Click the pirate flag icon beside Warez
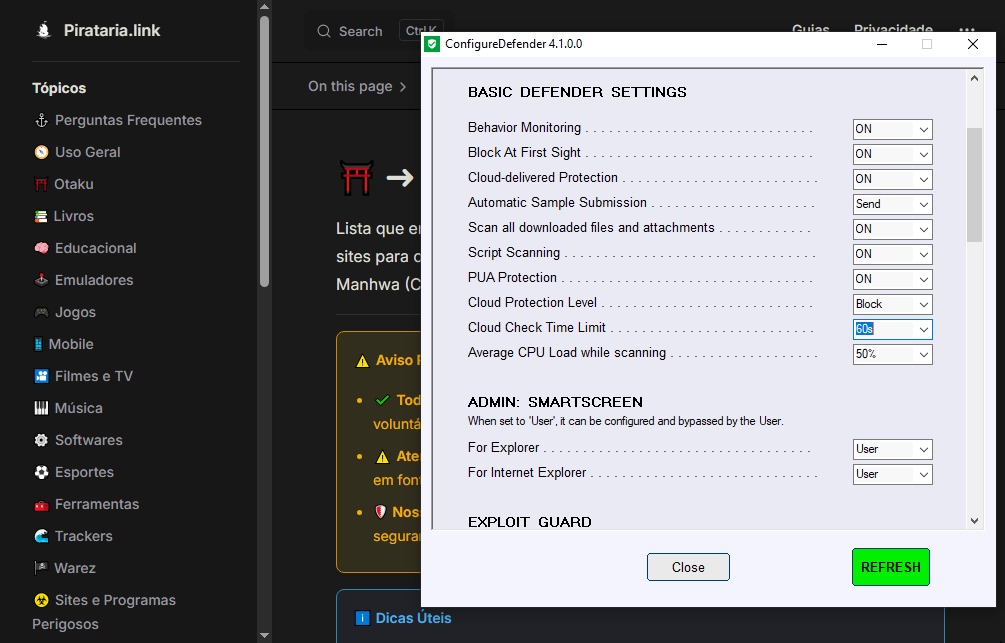The height and width of the screenshot is (643, 1005). click(41, 568)
